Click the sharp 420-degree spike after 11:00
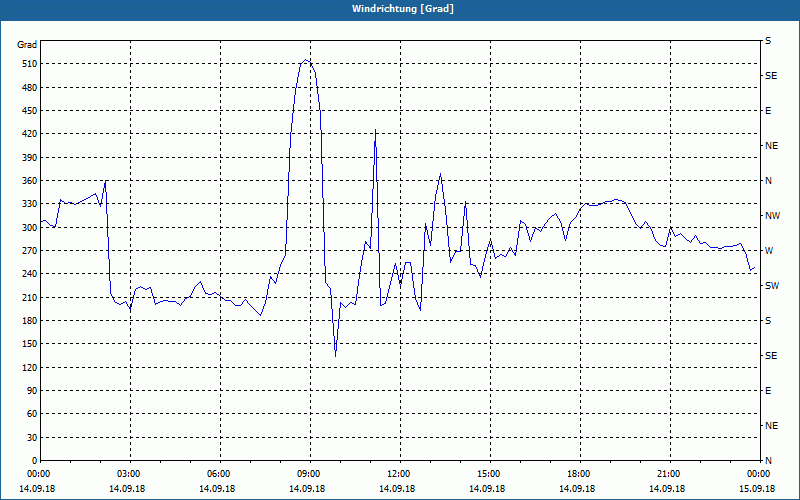This screenshot has height=500, width=800. (376, 130)
